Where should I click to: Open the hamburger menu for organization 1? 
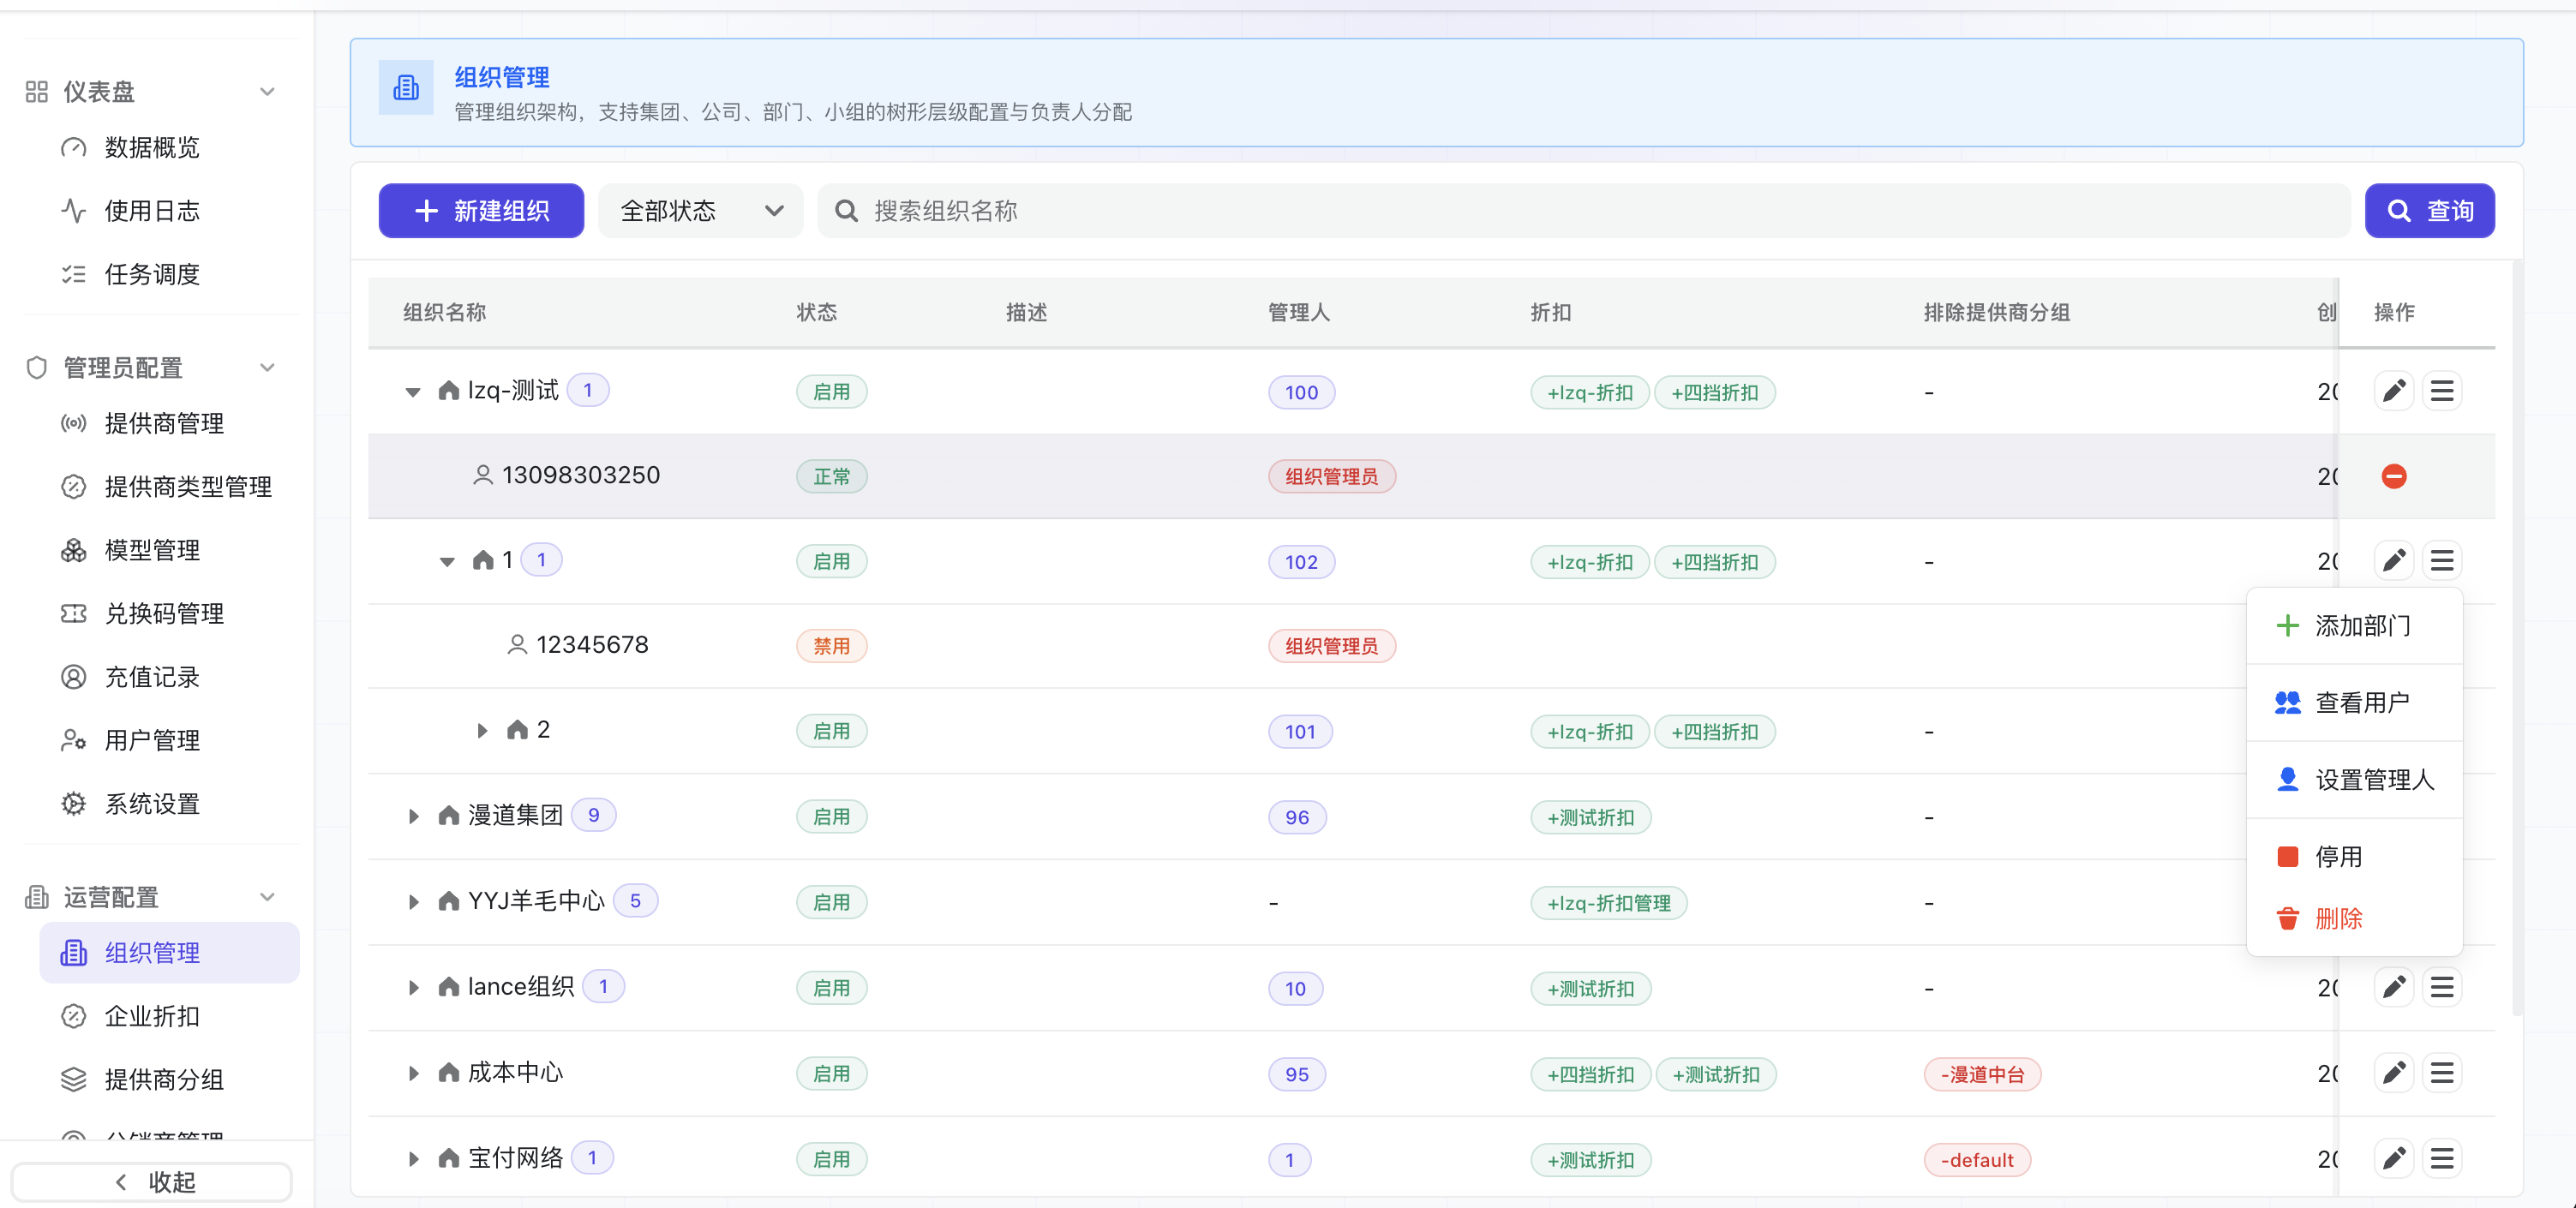(2442, 561)
